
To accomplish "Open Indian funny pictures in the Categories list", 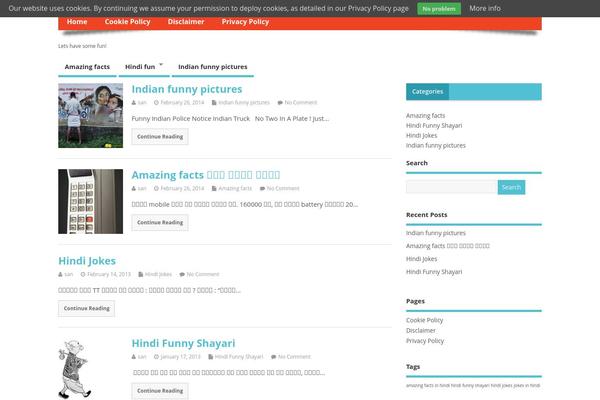I will click(x=436, y=145).
